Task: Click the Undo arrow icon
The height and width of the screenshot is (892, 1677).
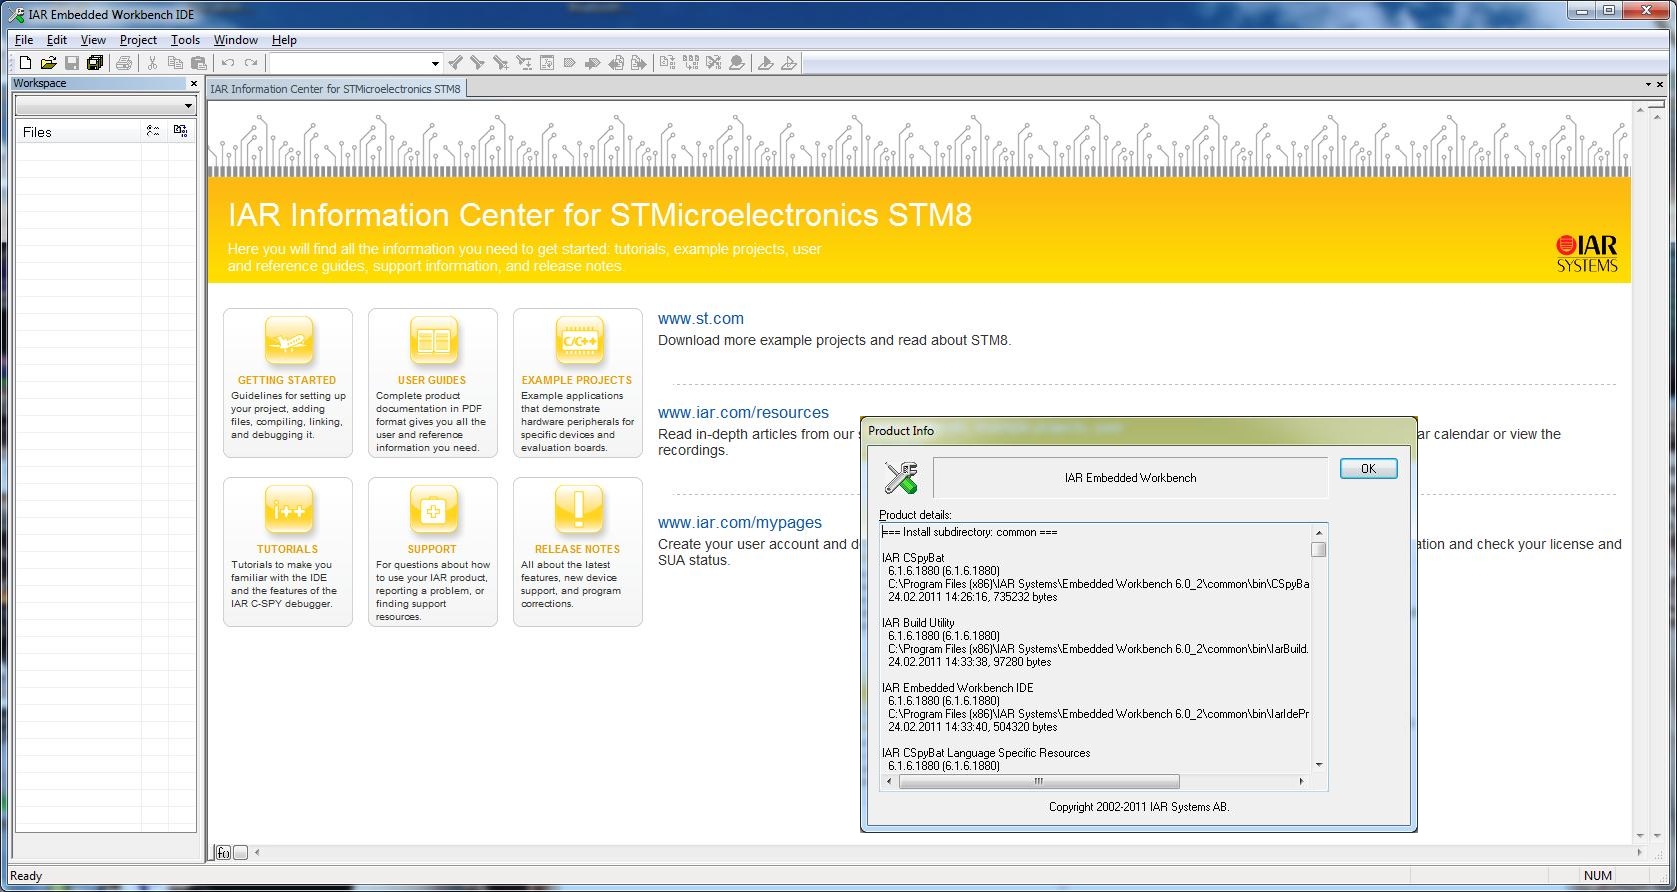Action: click(x=228, y=63)
